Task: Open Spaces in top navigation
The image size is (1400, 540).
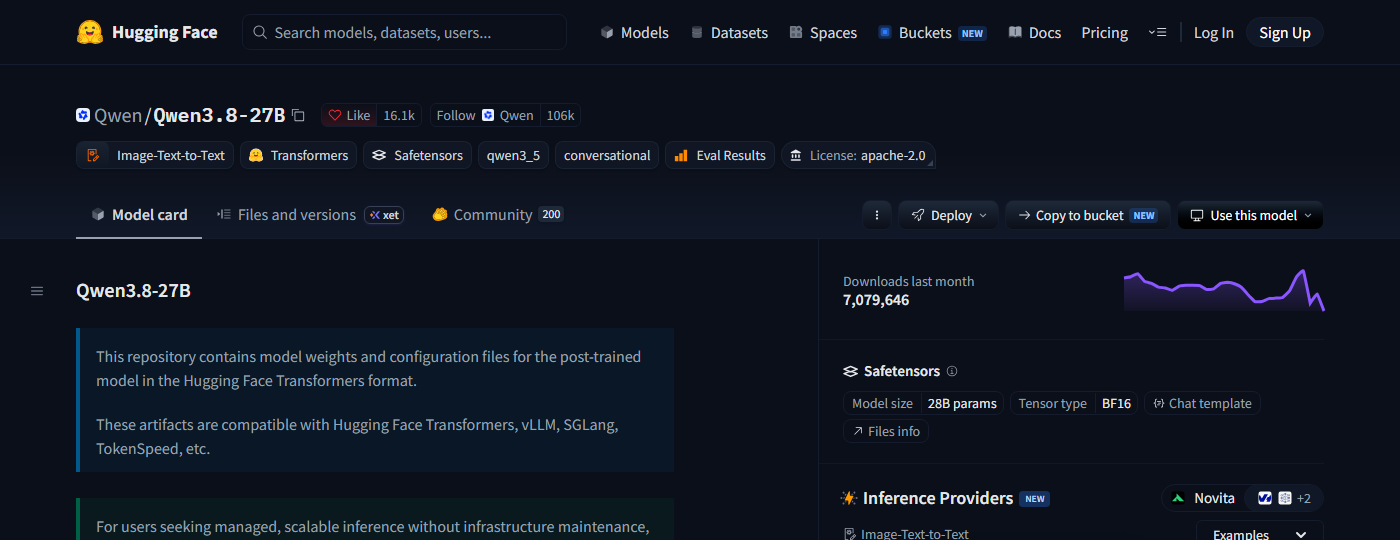Action: [823, 33]
